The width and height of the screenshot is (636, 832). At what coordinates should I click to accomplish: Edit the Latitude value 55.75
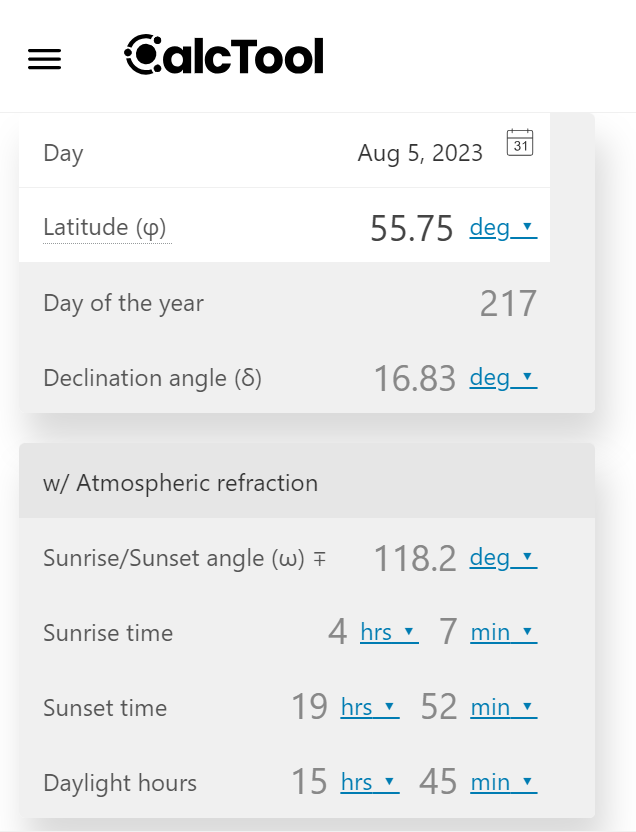pyautogui.click(x=412, y=228)
